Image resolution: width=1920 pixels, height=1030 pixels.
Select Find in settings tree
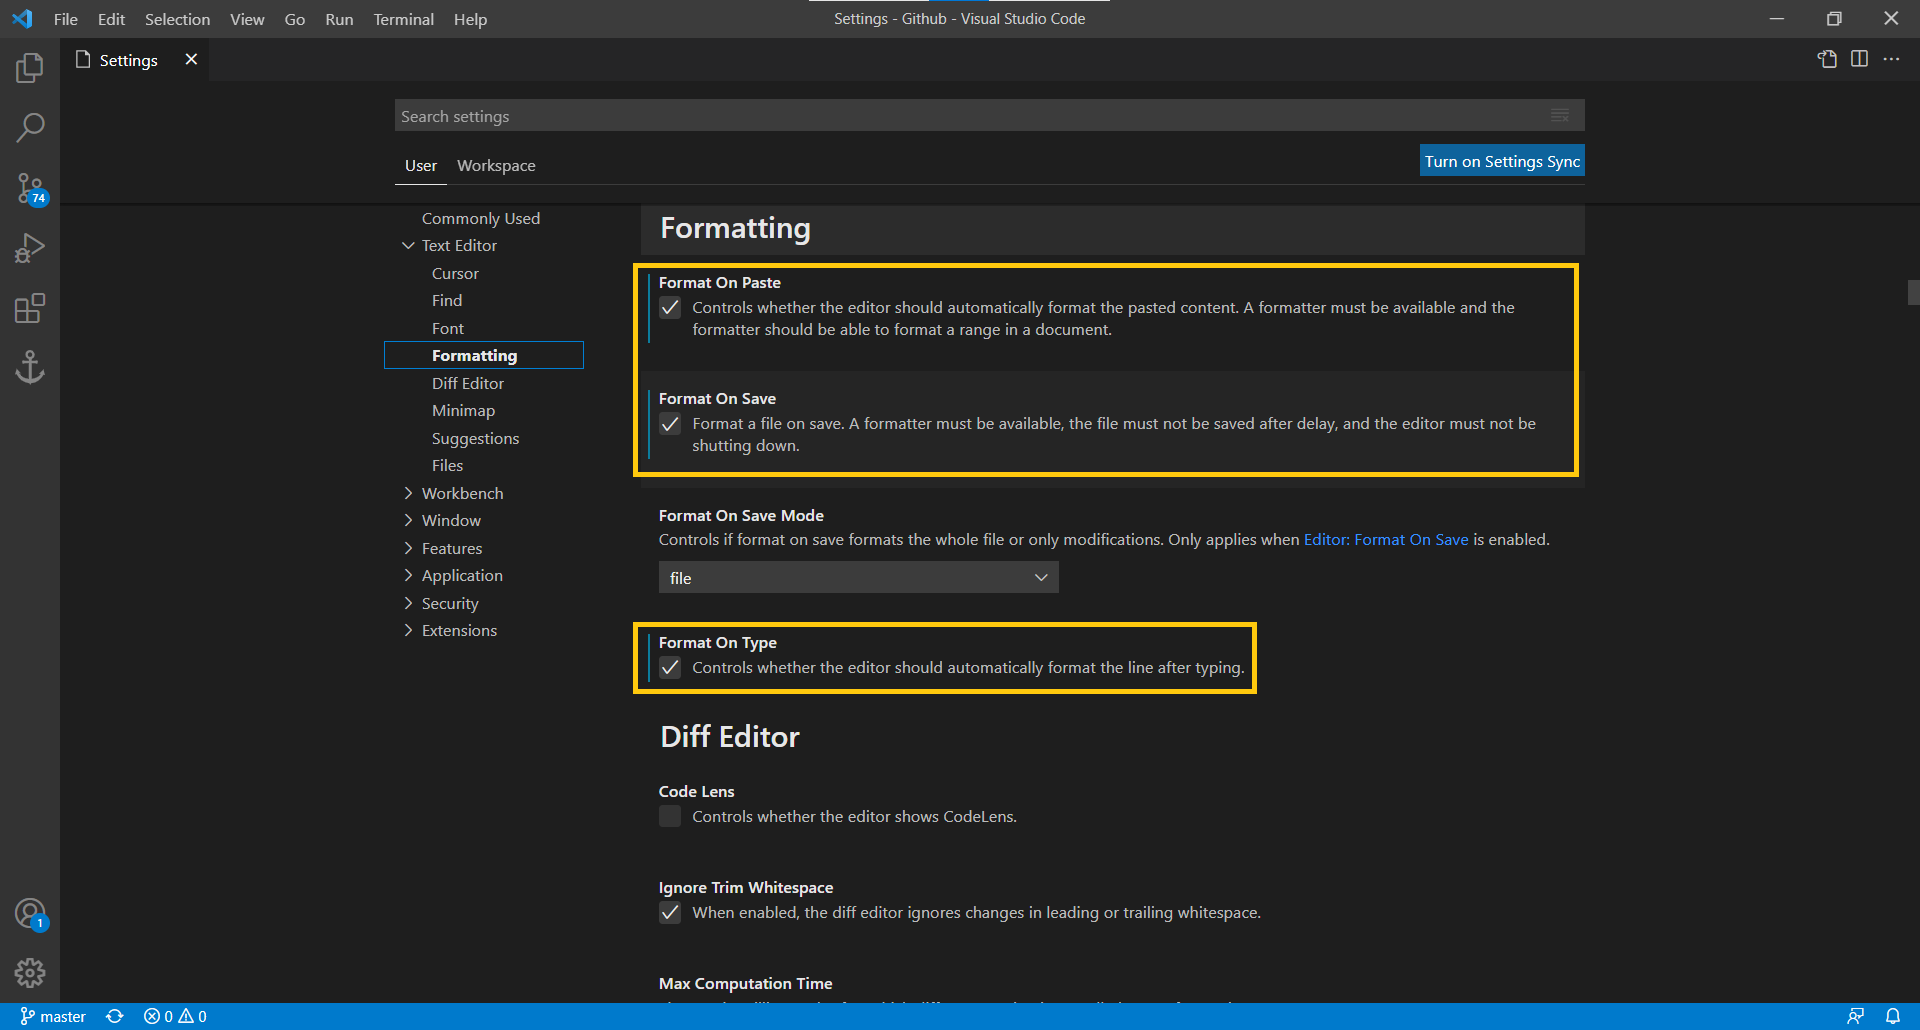[447, 300]
